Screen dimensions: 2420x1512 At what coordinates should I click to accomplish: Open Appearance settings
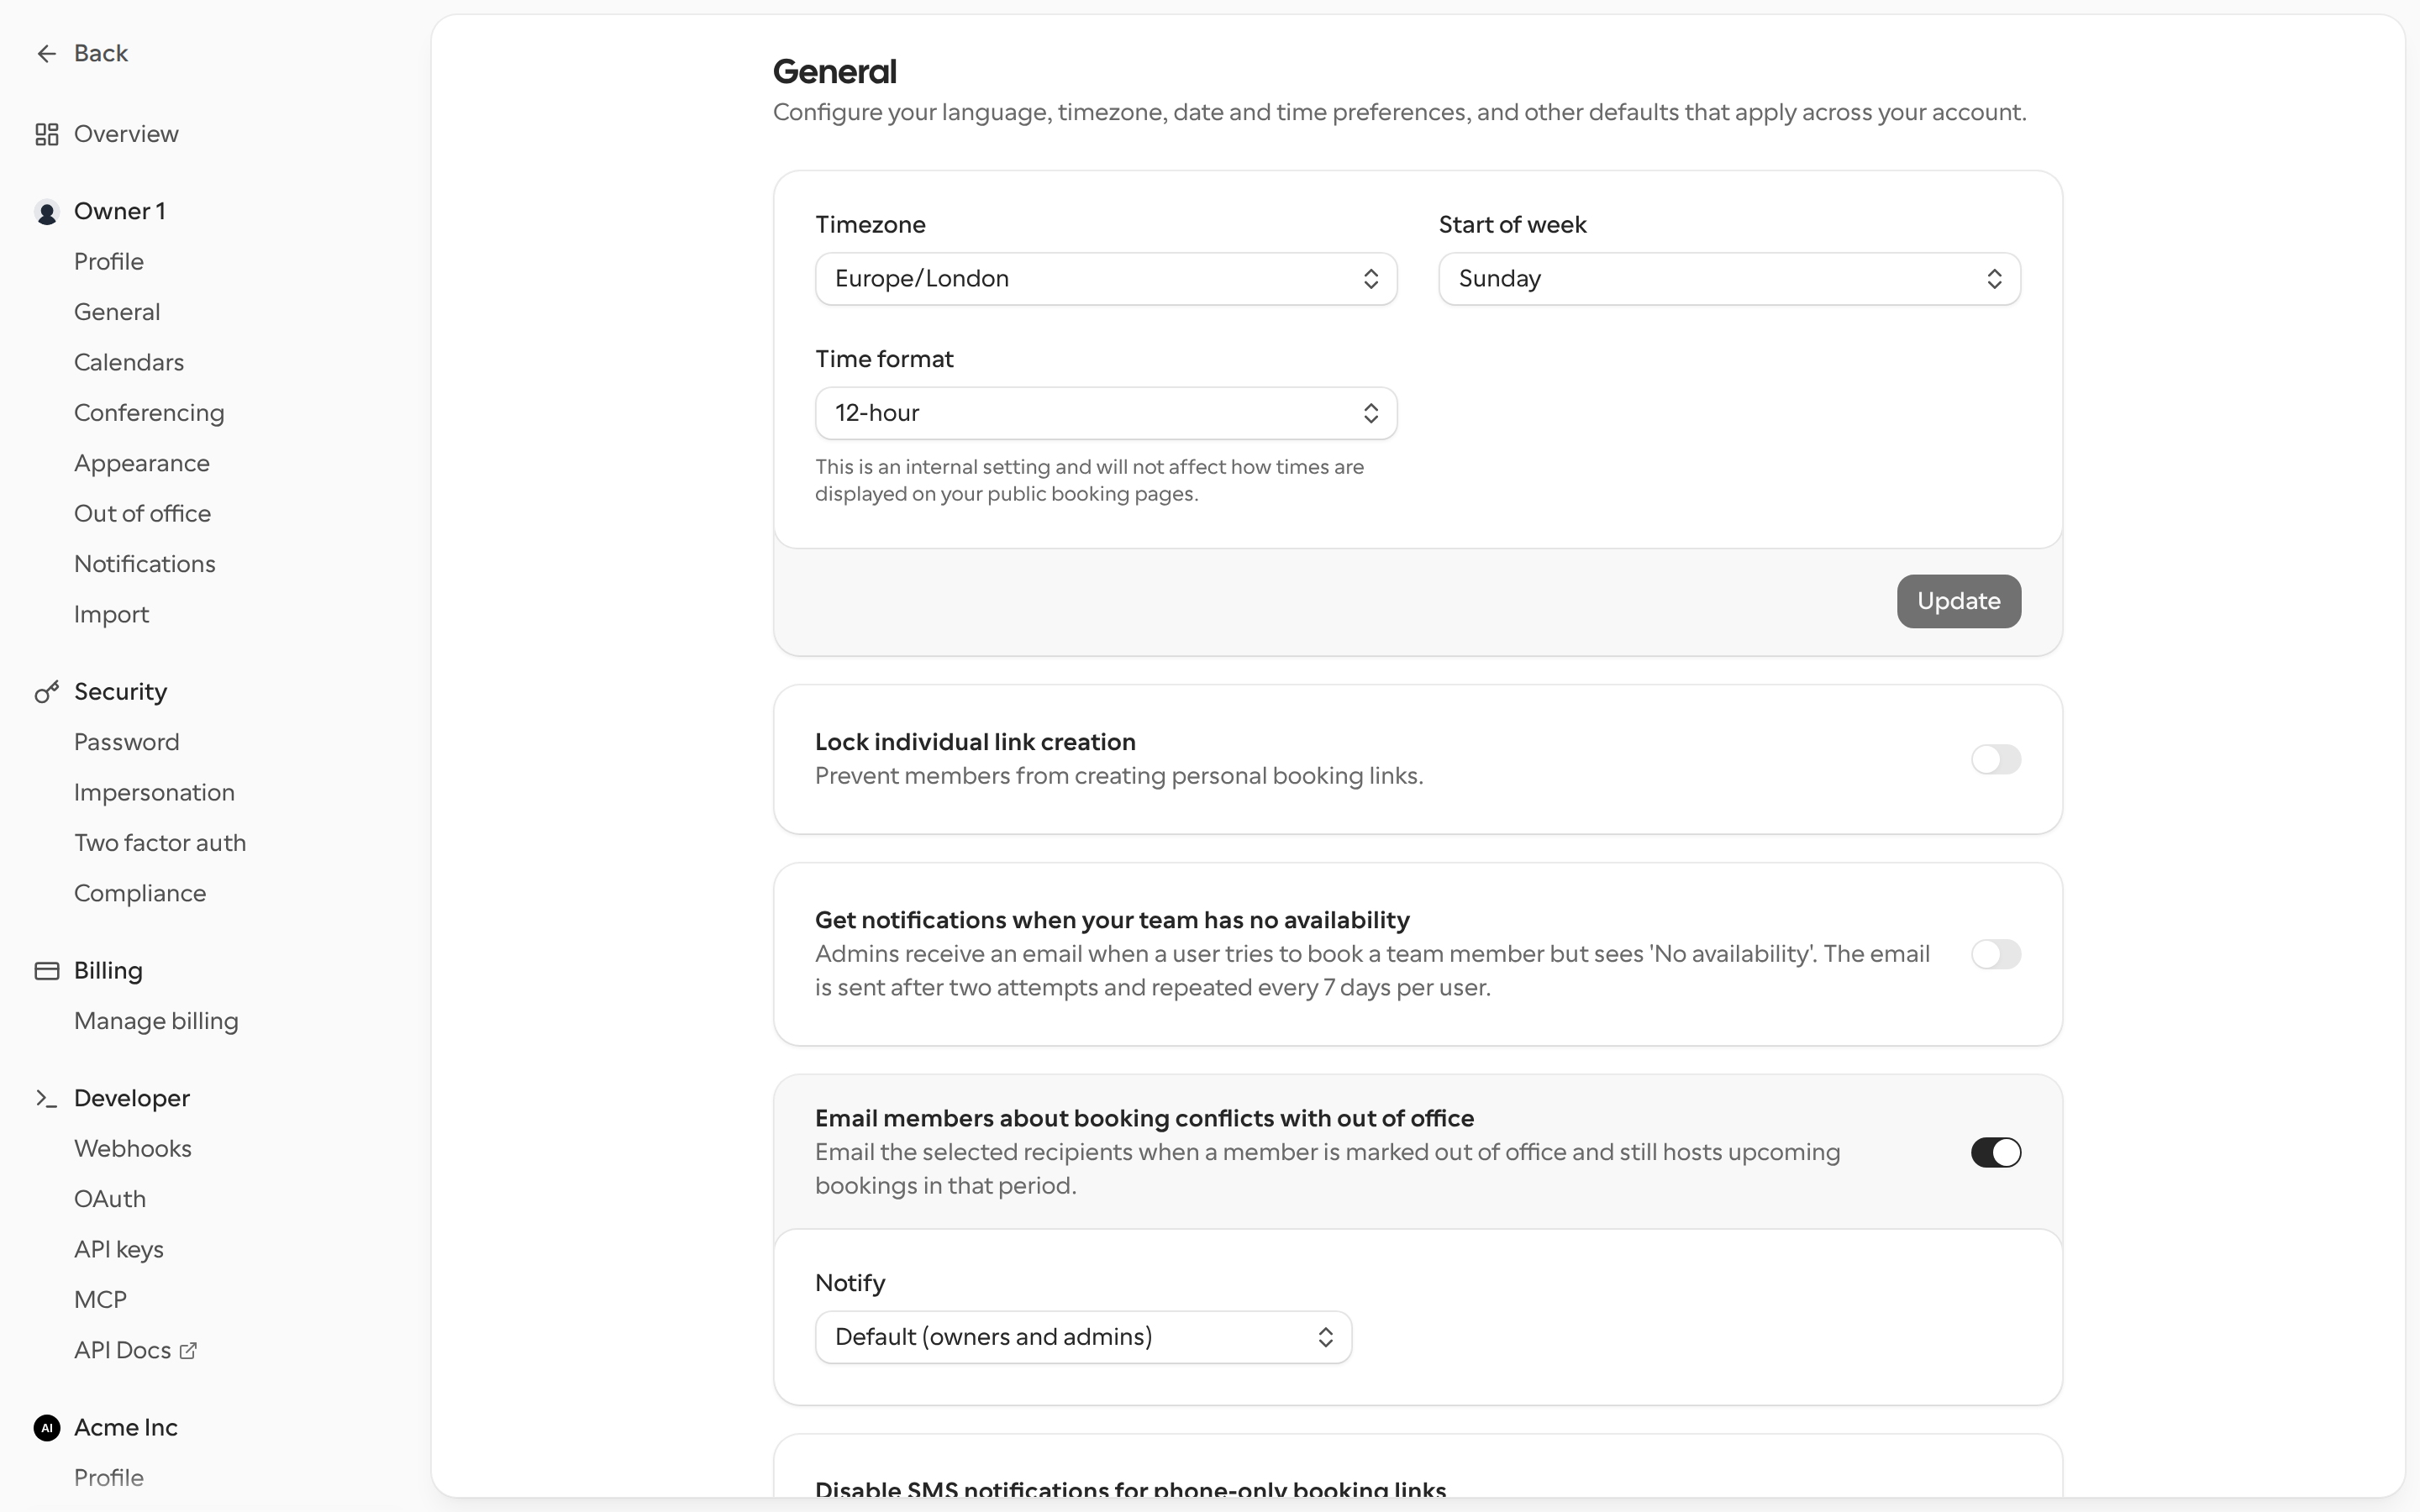142,463
